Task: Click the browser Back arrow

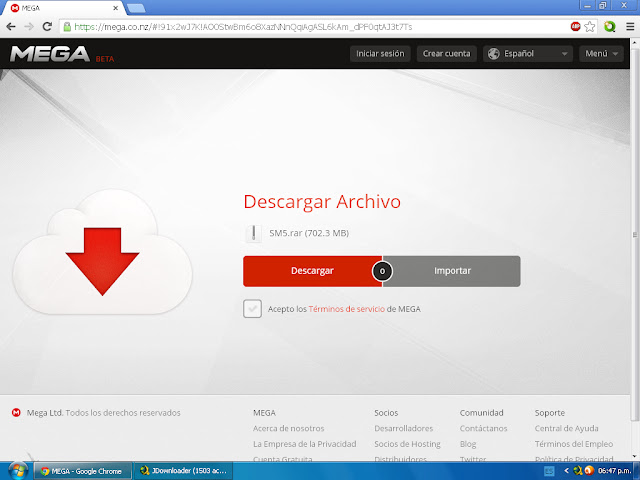Action: coord(11,27)
